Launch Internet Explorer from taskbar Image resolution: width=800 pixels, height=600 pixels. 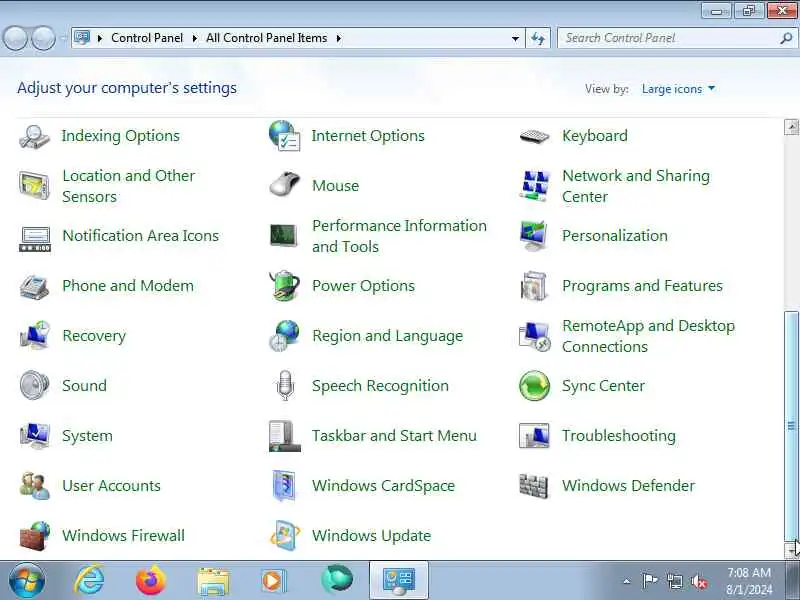pos(90,581)
